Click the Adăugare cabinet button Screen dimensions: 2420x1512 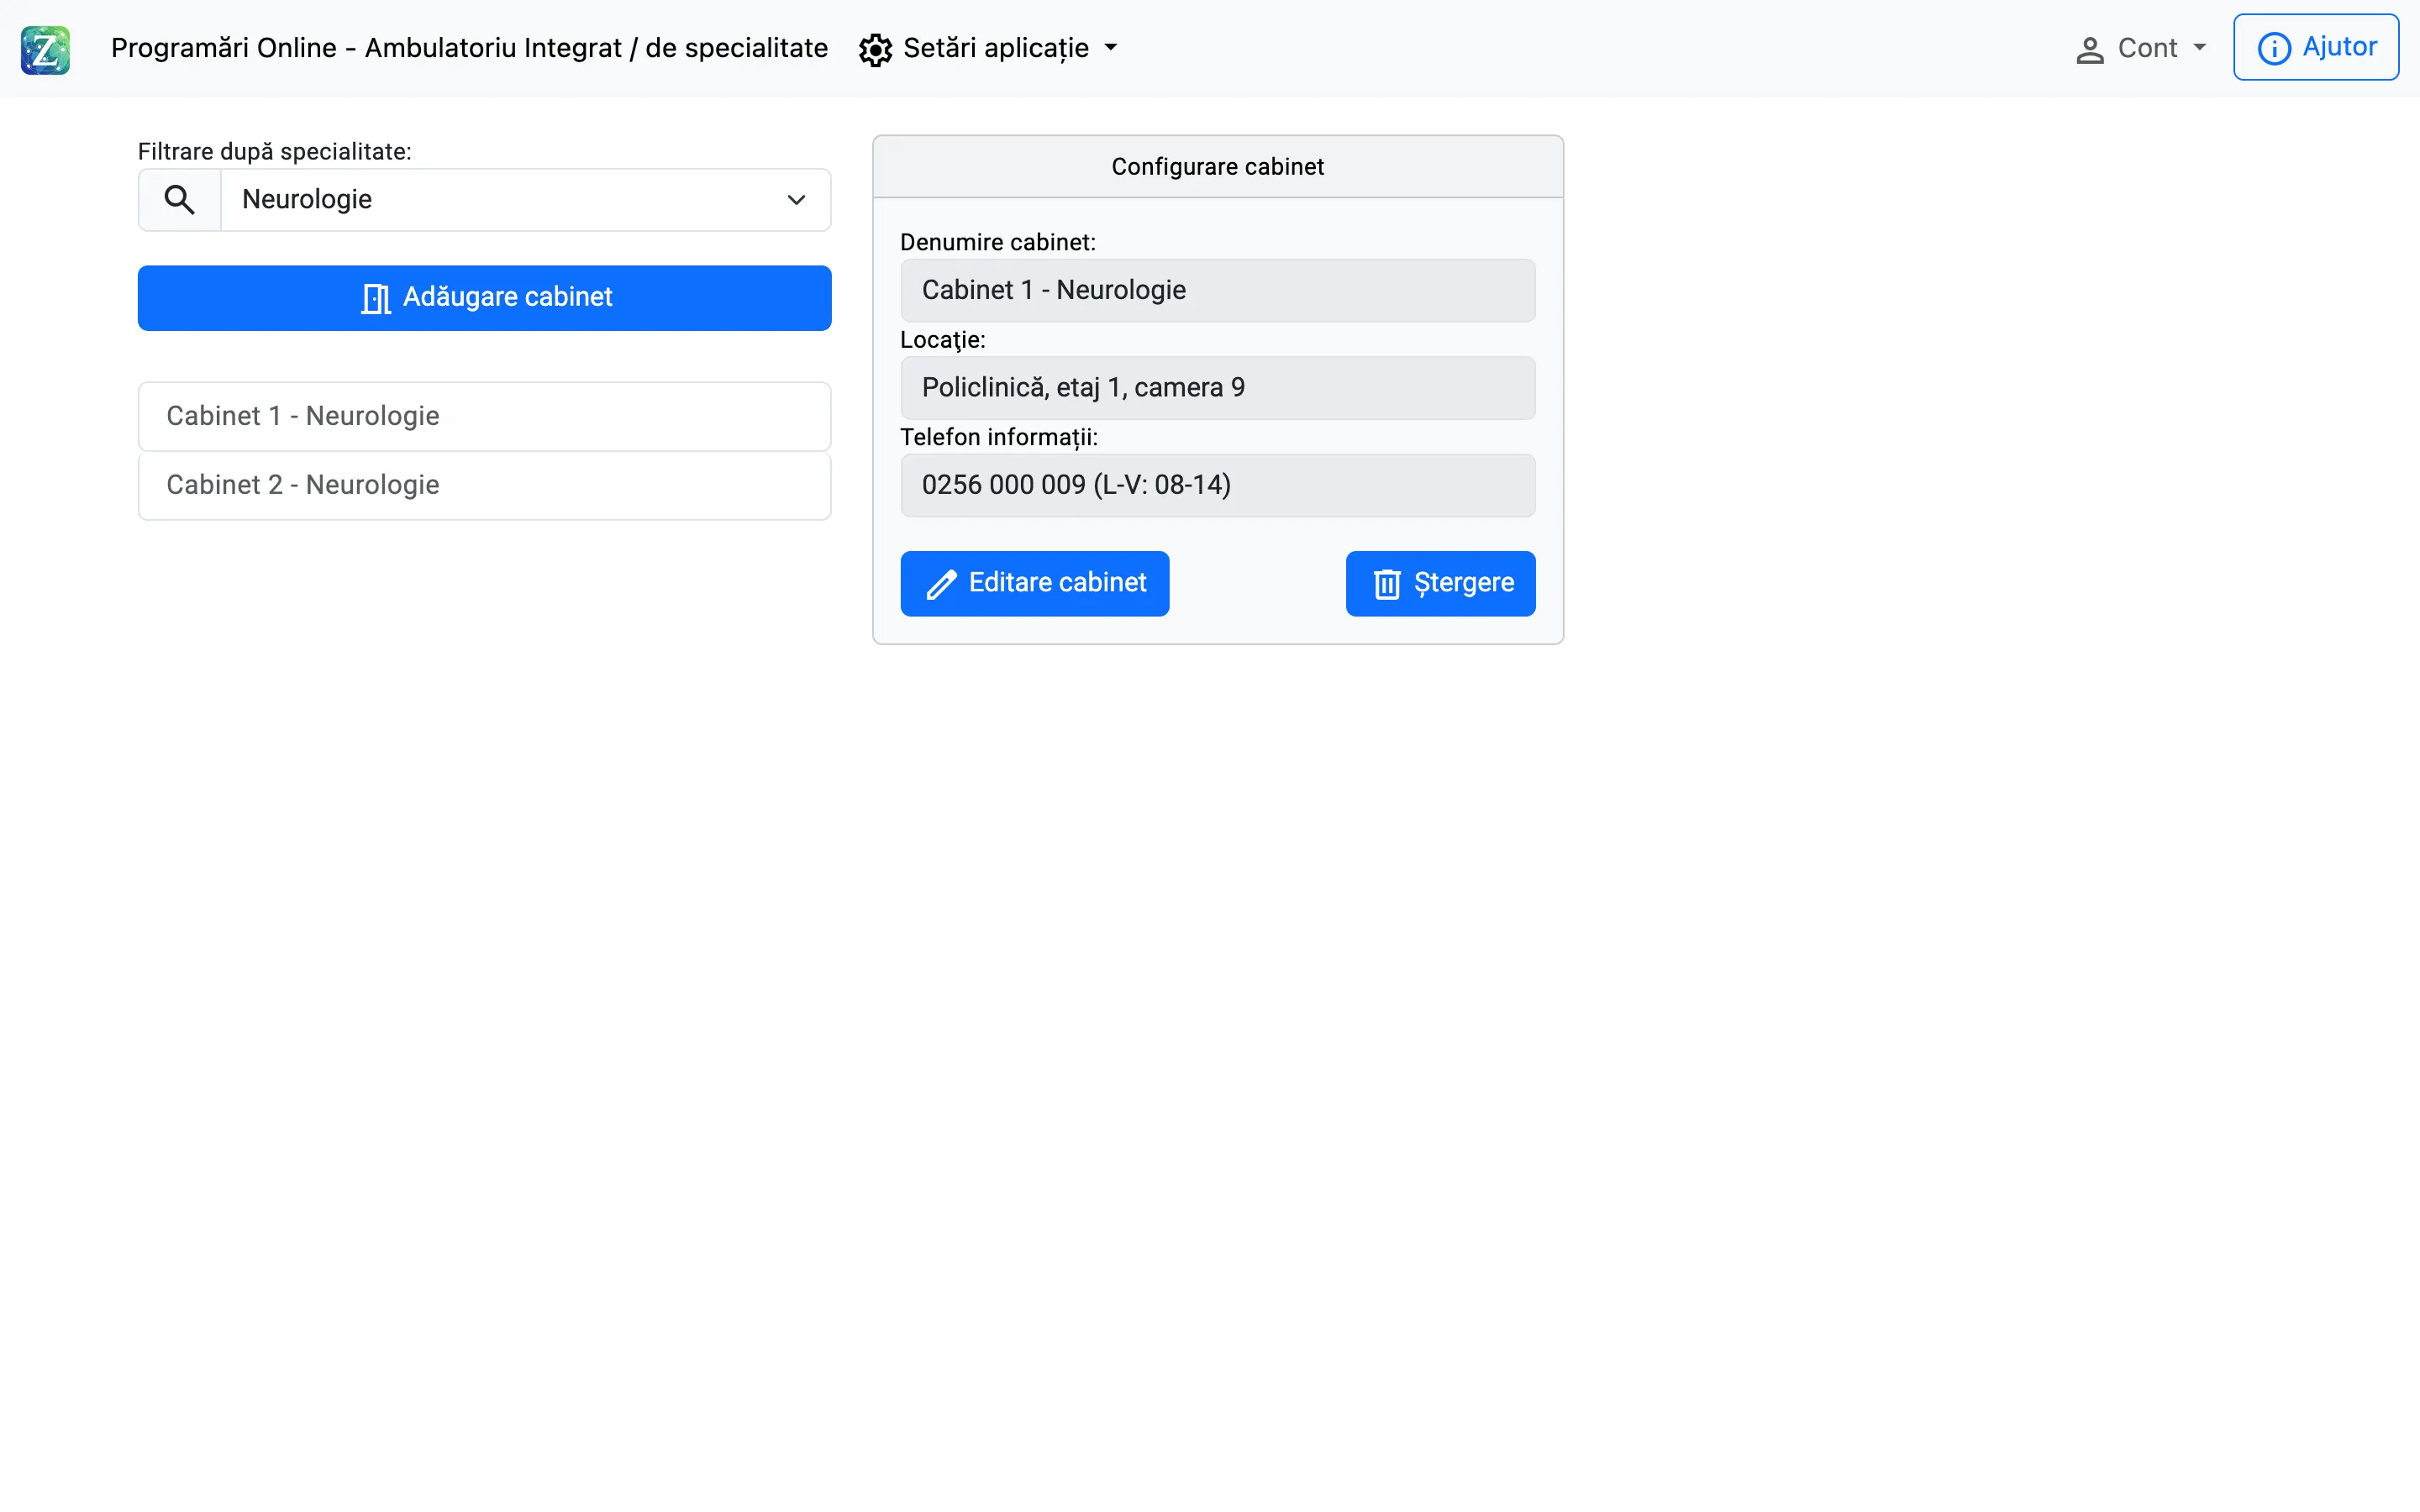(484, 298)
